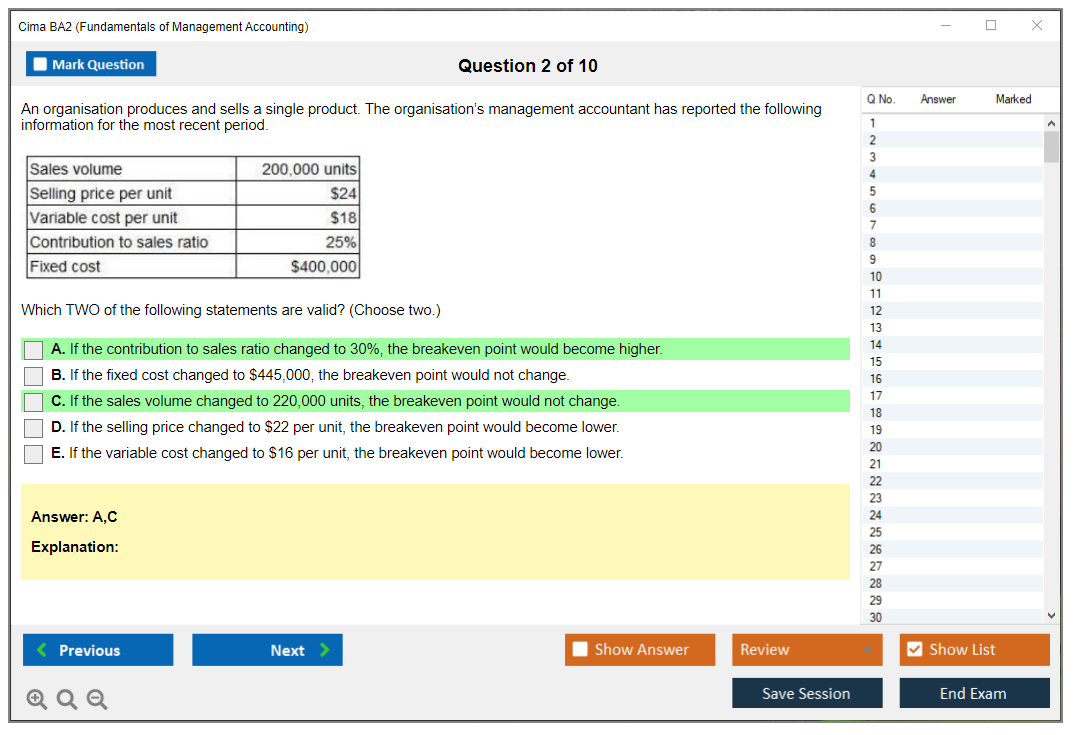
Task: Check answer option E about variable cost
Action: pyautogui.click(x=34, y=454)
